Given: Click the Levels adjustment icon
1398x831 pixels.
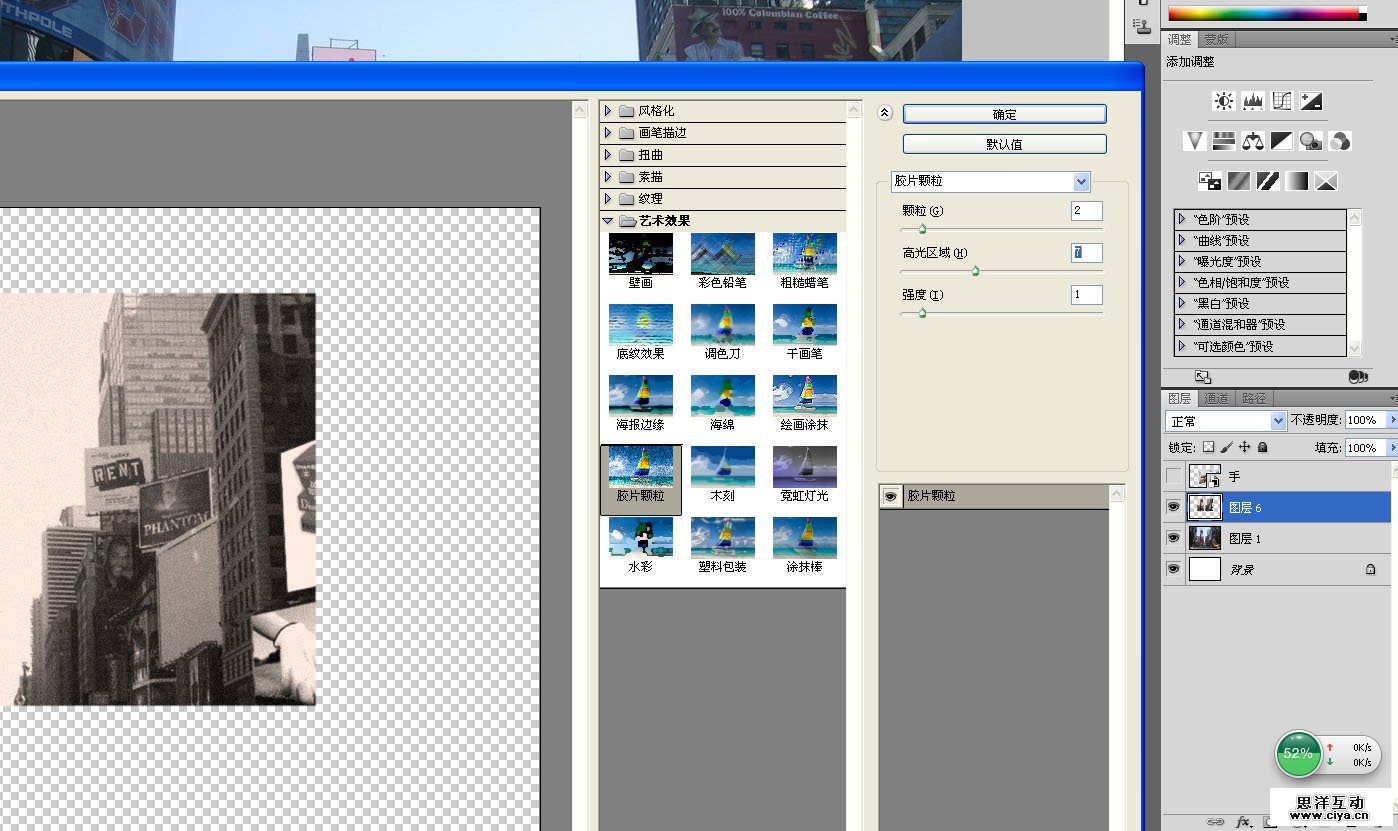Looking at the screenshot, I should tap(1252, 101).
